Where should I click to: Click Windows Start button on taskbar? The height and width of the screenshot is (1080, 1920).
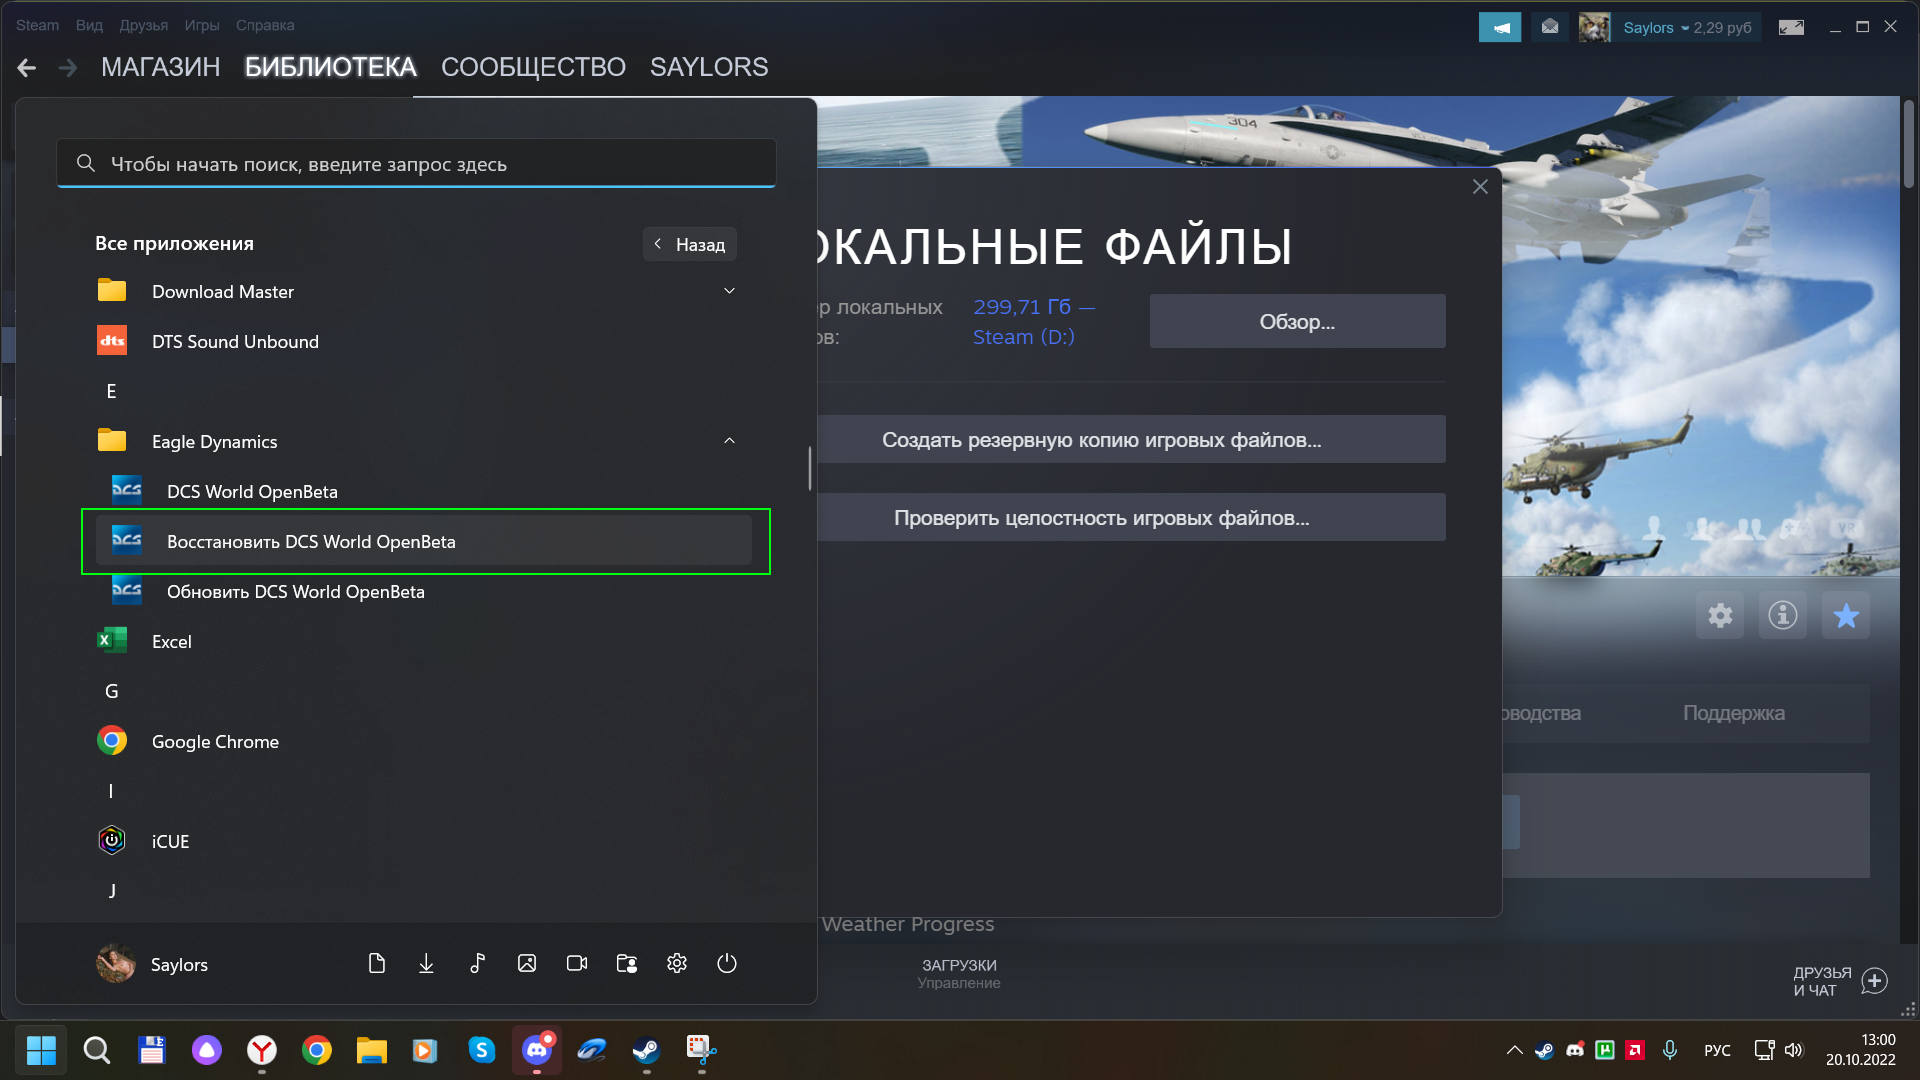point(41,1050)
